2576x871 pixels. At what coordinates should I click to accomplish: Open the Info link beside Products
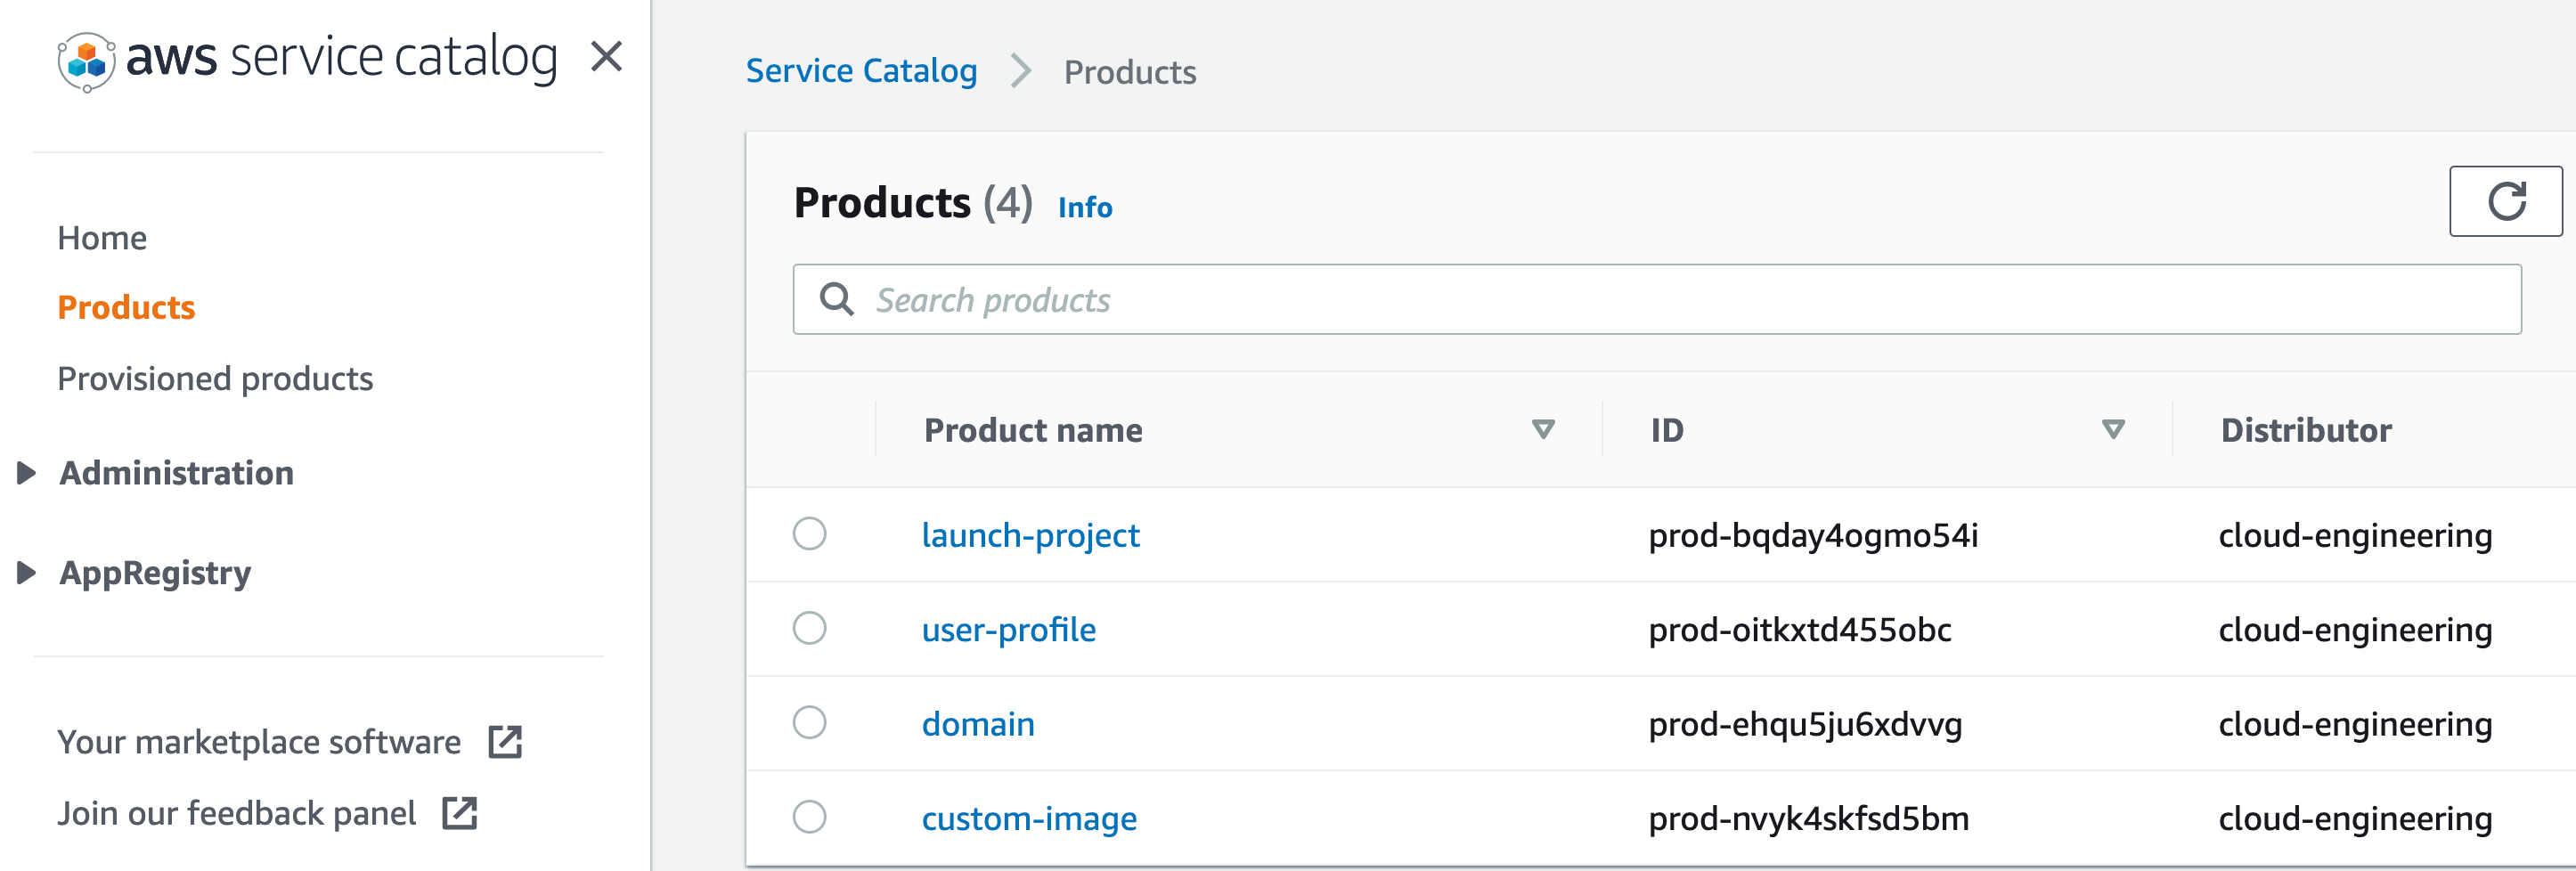click(x=1085, y=207)
